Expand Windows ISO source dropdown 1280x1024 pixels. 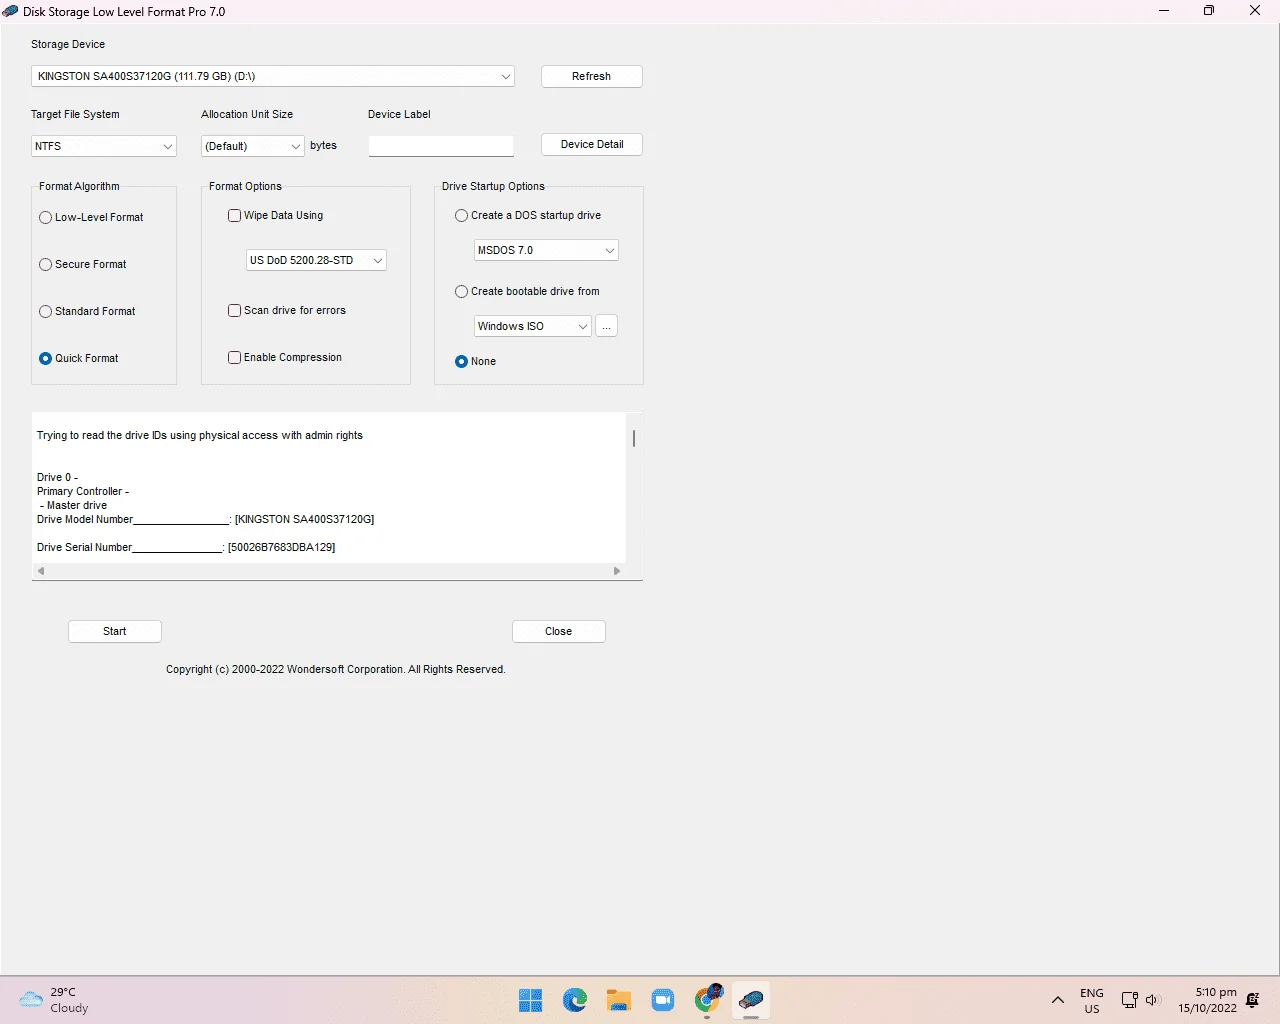(533, 326)
